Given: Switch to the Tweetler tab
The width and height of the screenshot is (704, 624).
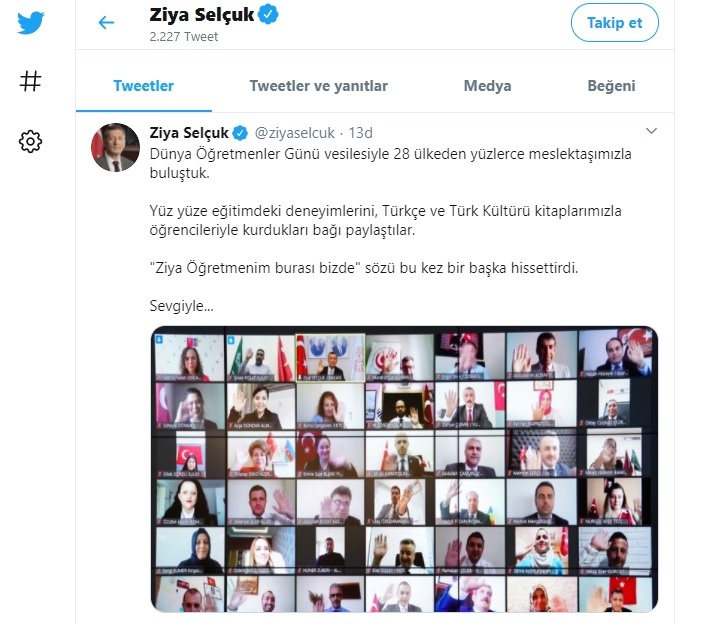Looking at the screenshot, I should point(143,86).
